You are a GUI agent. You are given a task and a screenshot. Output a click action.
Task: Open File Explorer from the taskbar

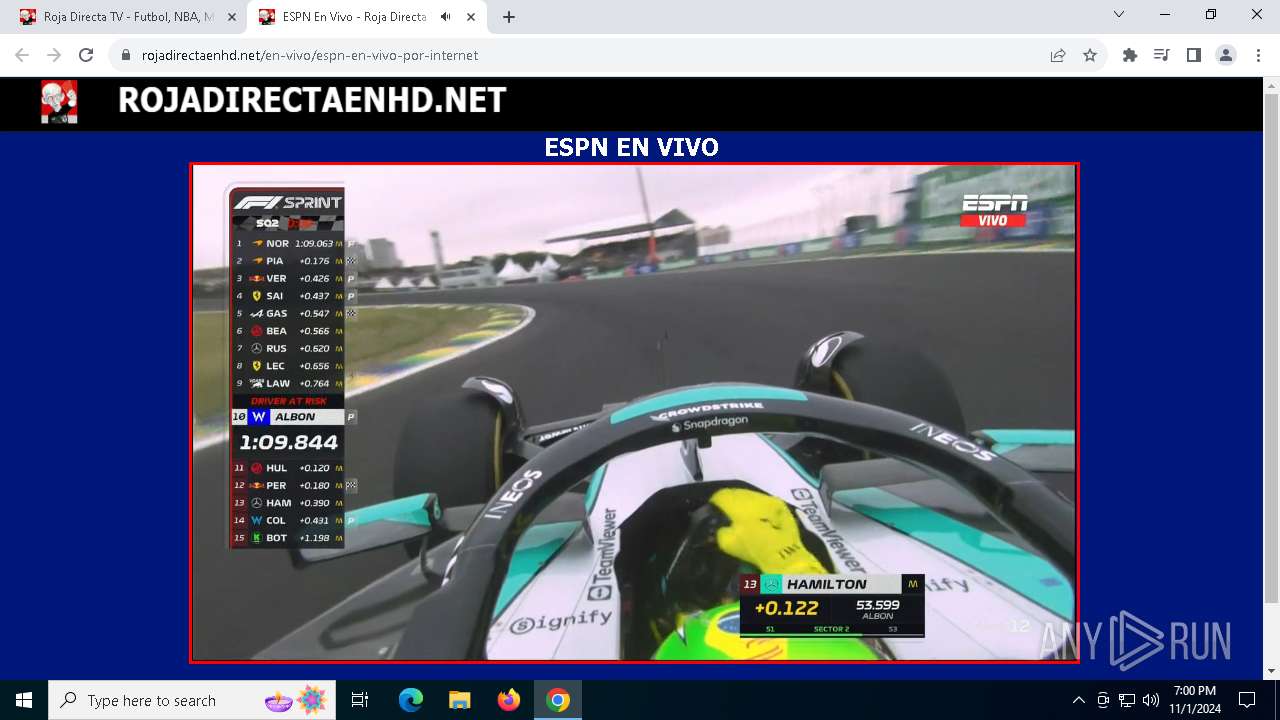[x=459, y=700]
